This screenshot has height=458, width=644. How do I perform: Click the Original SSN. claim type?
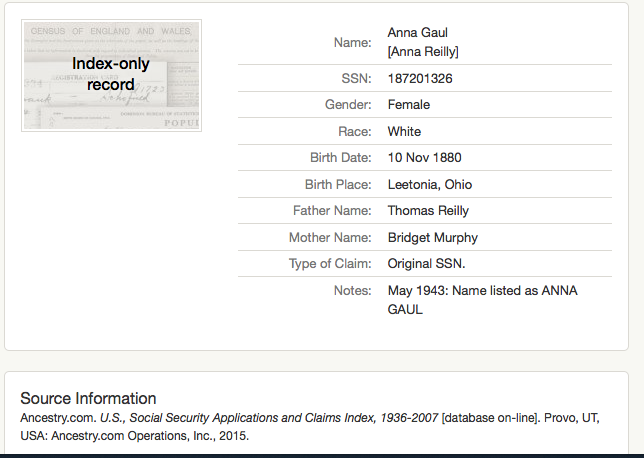pyautogui.click(x=426, y=264)
